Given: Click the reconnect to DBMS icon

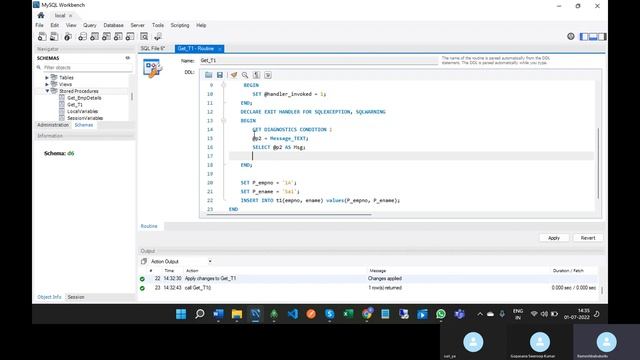Looking at the screenshot, I should tap(158, 37).
